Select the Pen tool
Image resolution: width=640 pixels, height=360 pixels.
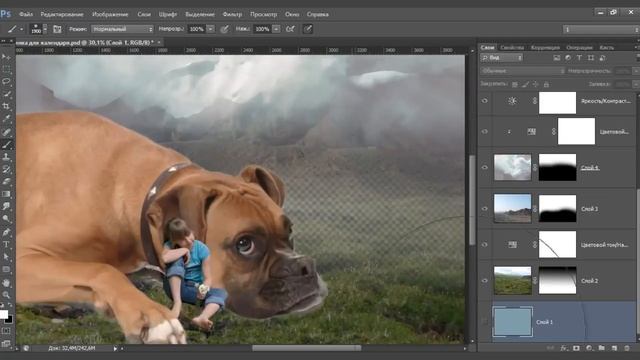point(6,232)
